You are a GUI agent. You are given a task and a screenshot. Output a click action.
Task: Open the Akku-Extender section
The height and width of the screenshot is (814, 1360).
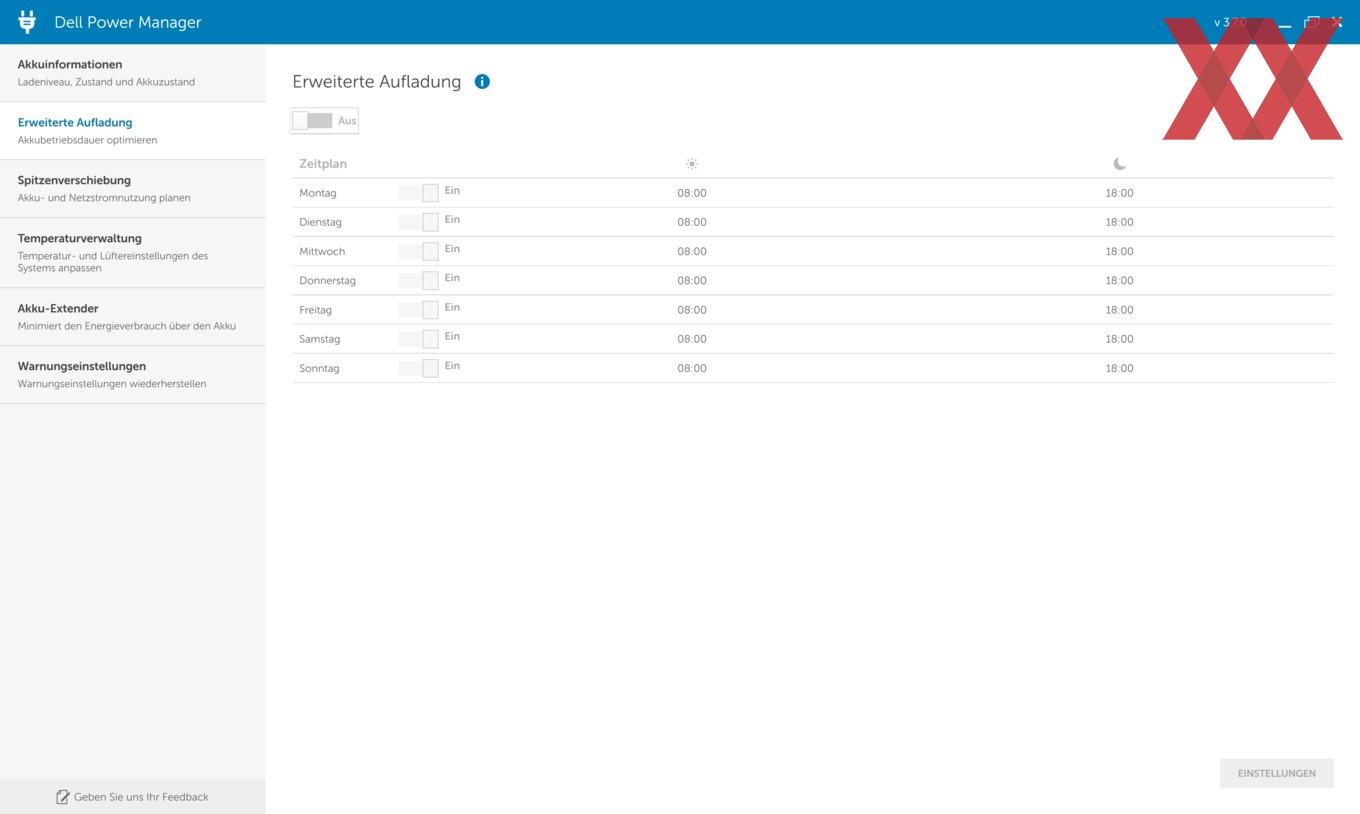[133, 317]
